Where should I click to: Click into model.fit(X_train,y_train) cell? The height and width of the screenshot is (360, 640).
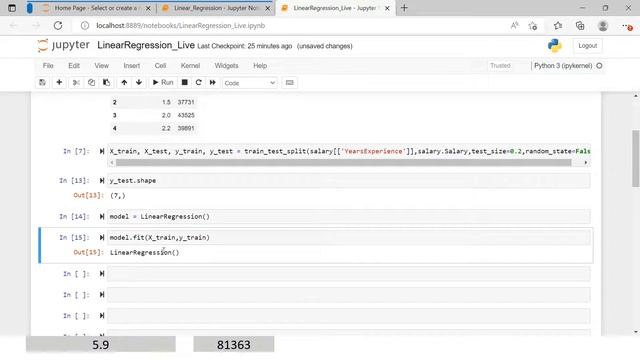pyautogui.click(x=349, y=238)
